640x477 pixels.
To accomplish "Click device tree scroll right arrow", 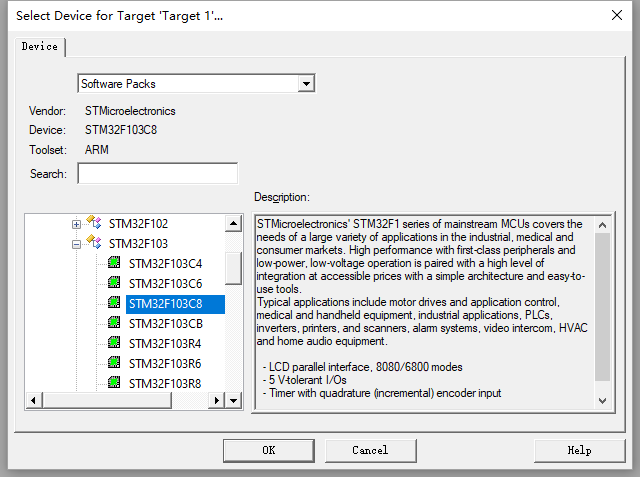I will (x=217, y=400).
